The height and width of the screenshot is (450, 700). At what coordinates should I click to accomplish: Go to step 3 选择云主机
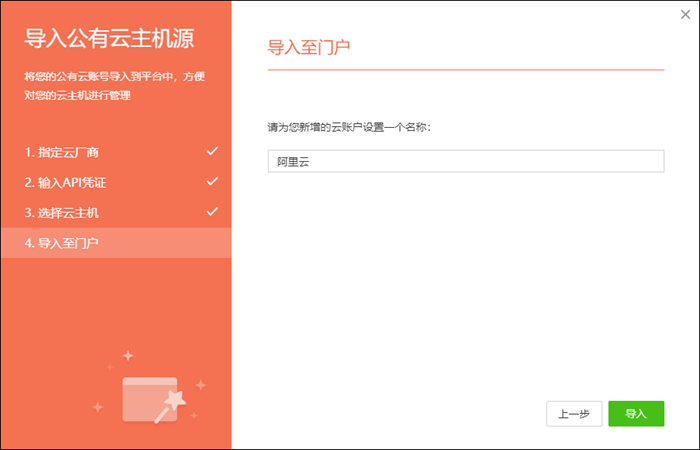tap(62, 213)
